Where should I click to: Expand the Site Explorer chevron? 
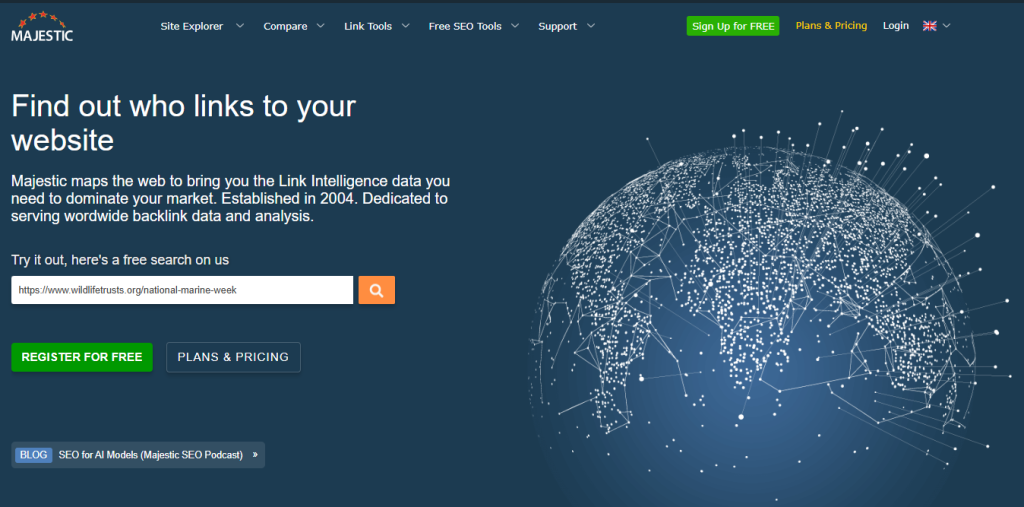(x=240, y=26)
